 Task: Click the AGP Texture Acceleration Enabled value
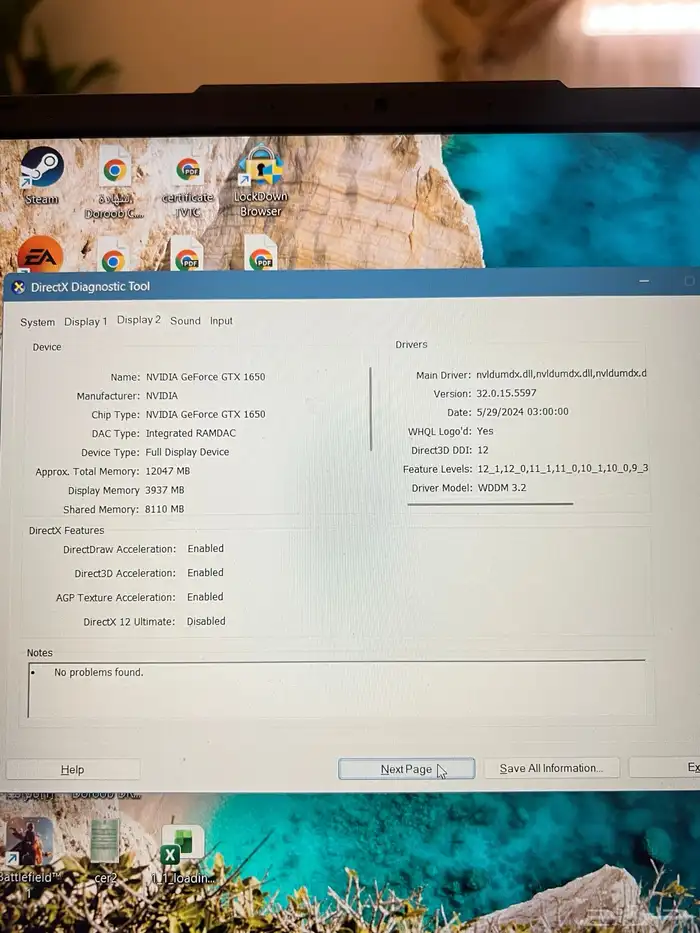pyautogui.click(x=205, y=597)
